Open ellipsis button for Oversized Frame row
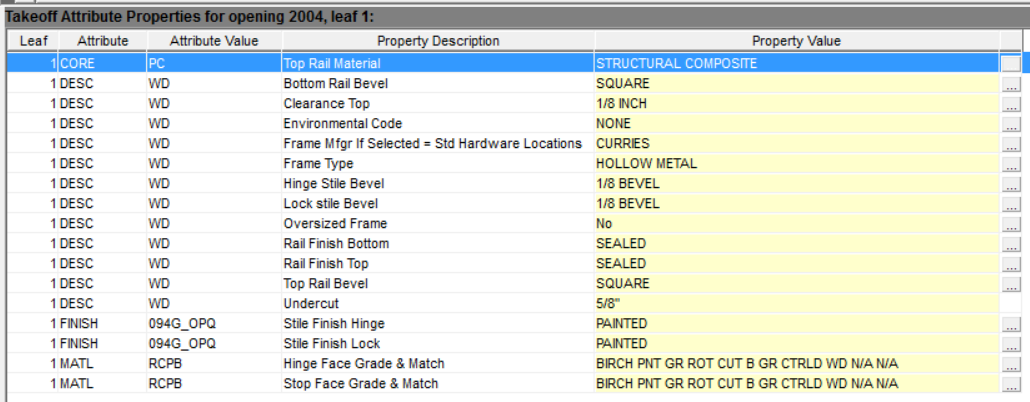The image size is (1030, 402). pos(1011,224)
